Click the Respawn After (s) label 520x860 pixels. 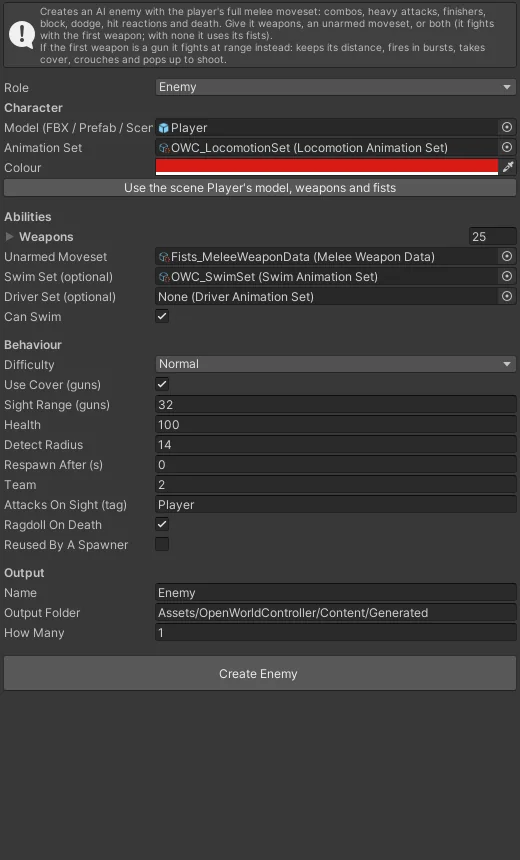pos(53,465)
